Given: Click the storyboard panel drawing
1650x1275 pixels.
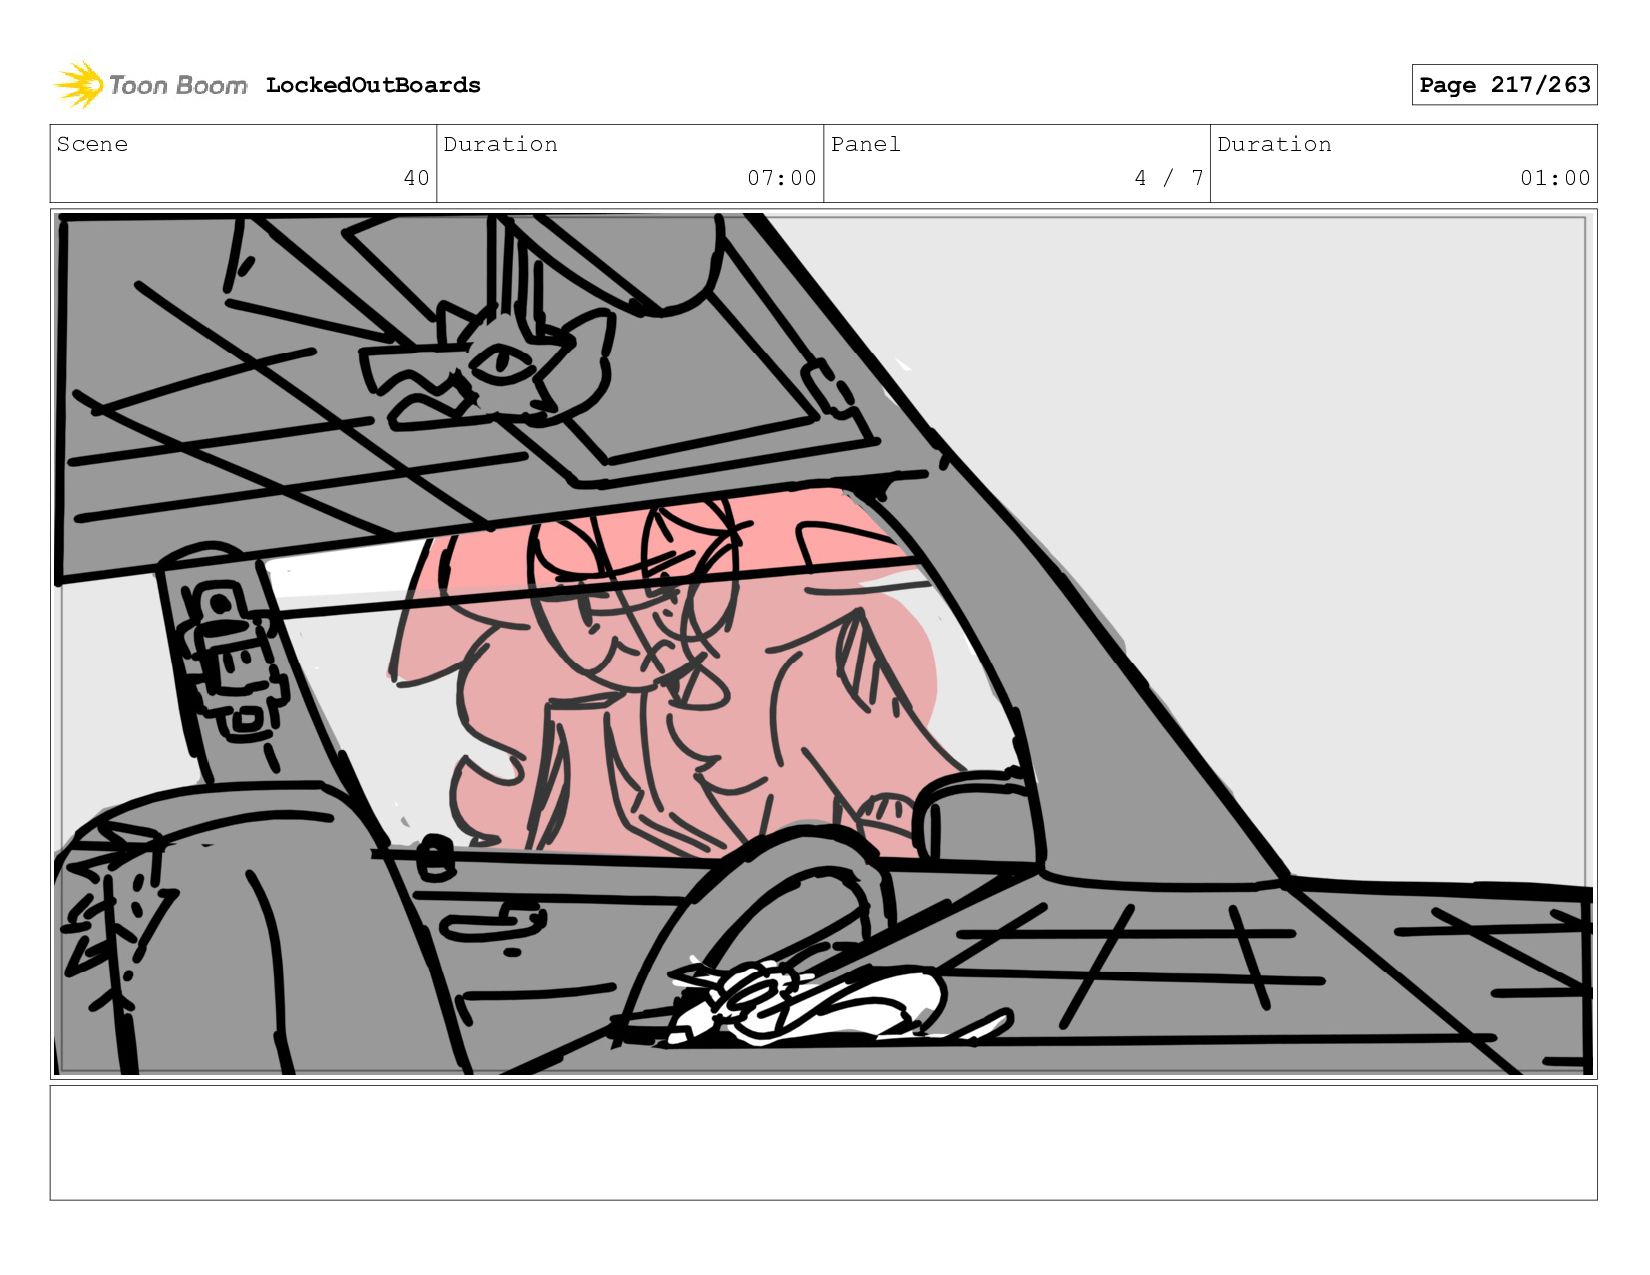Looking at the screenshot, I should click(823, 644).
